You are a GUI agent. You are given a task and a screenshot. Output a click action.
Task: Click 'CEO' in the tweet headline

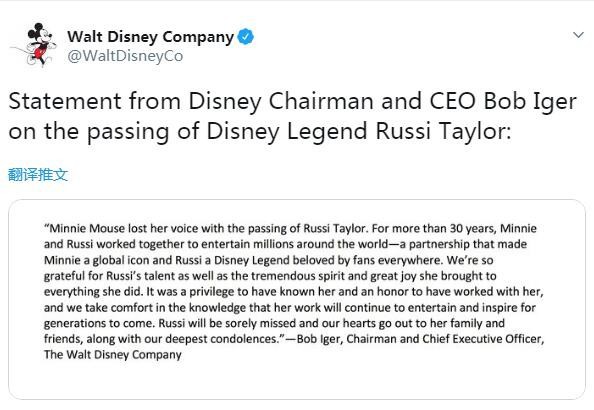coord(453,101)
